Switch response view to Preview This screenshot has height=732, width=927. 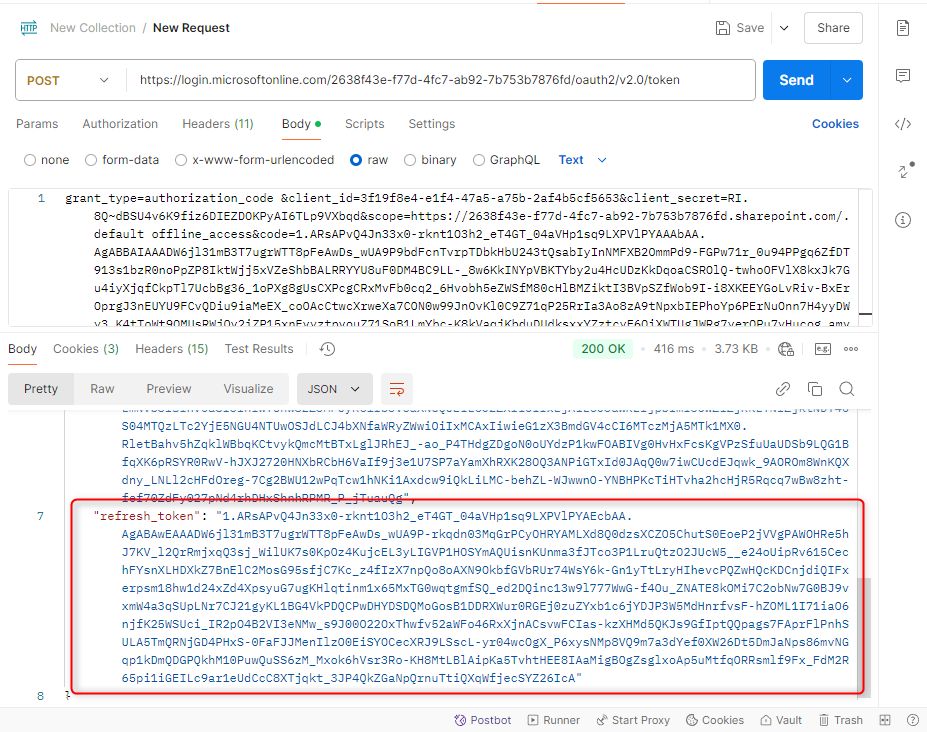point(168,389)
